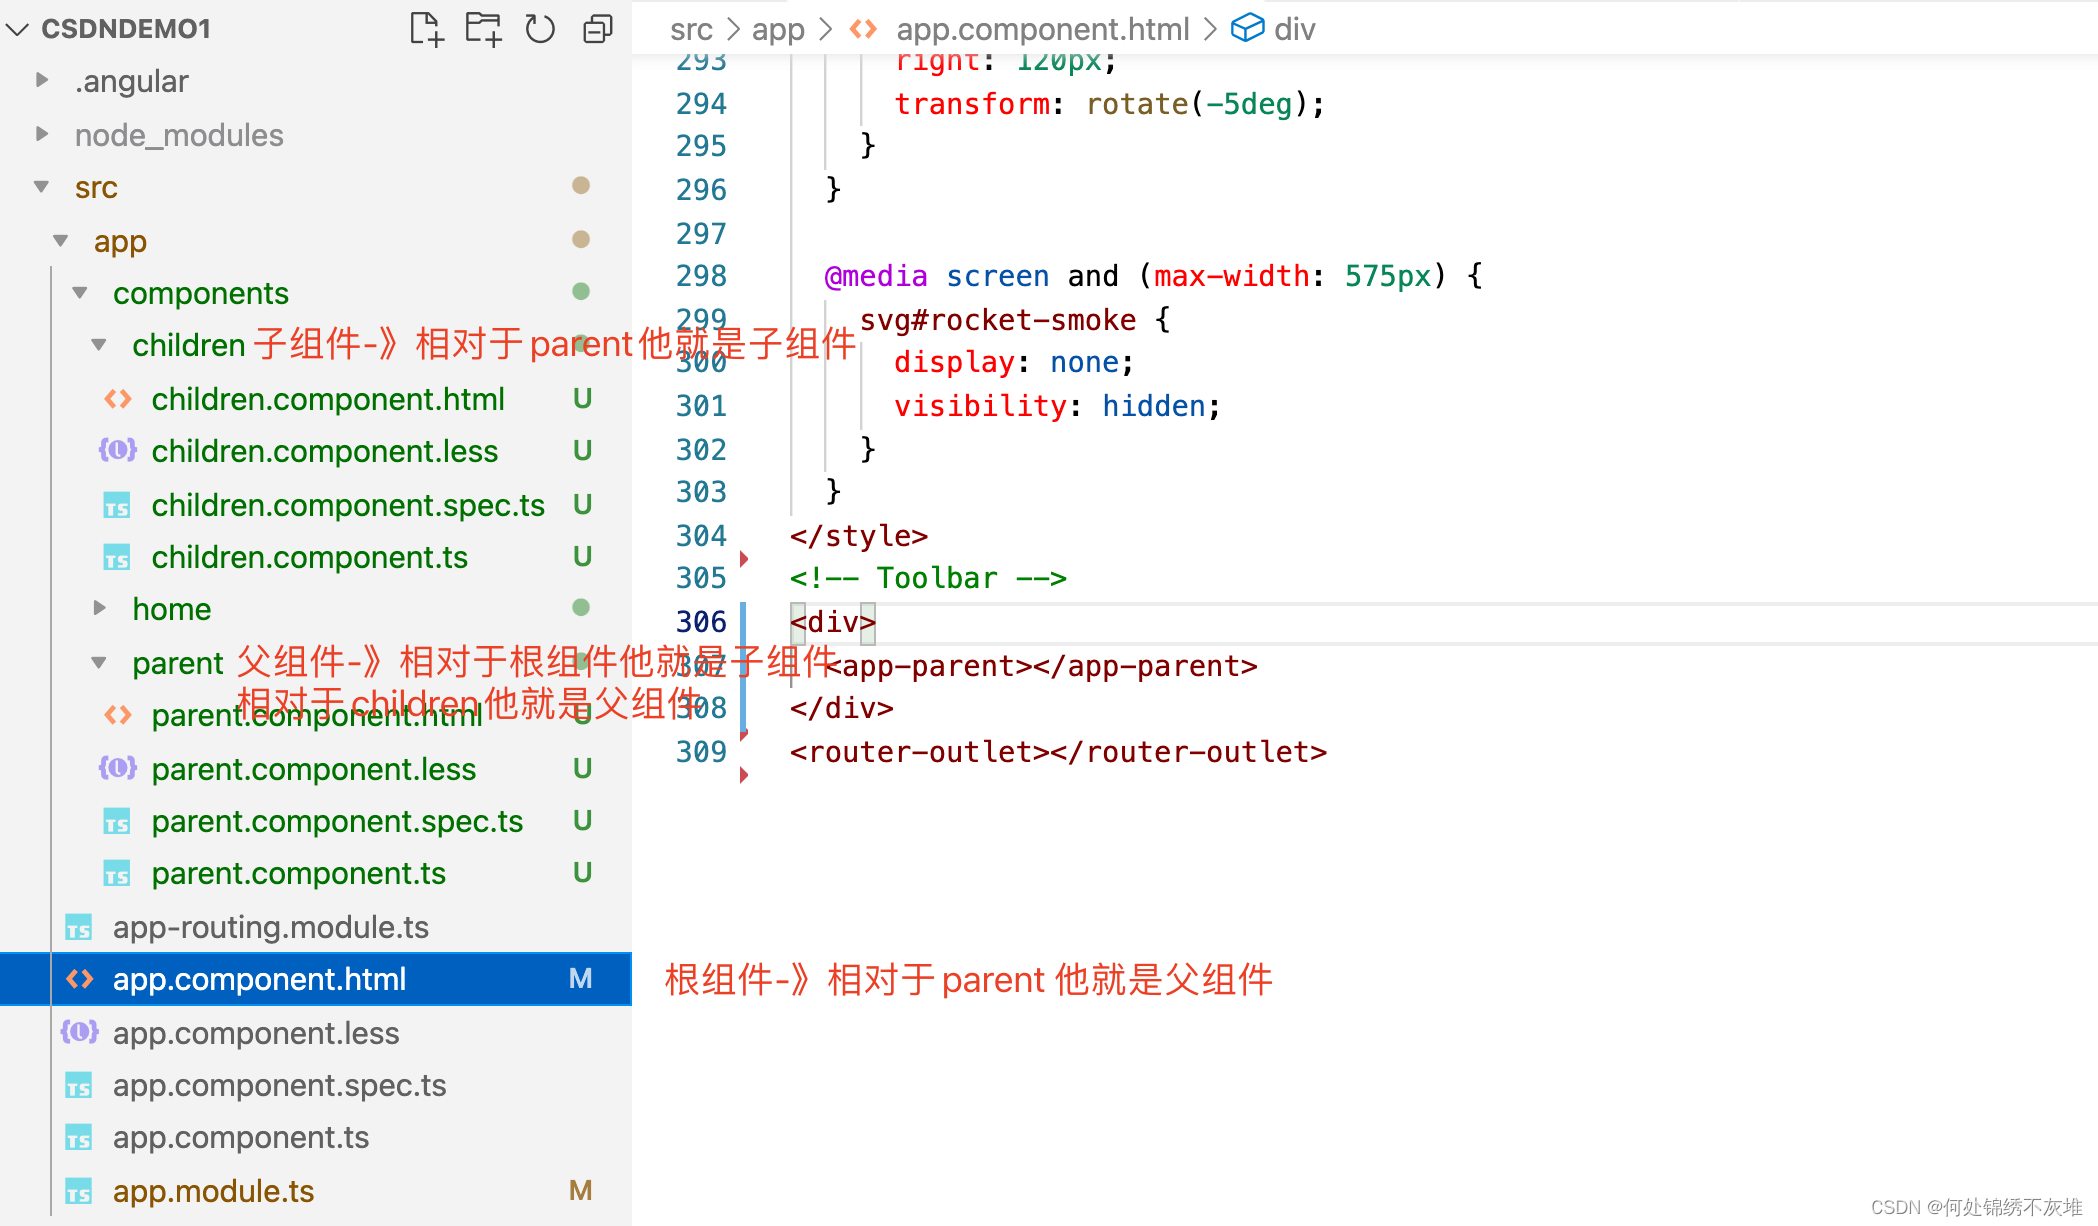This screenshot has height=1226, width=2098.
Task: Click the TS icon of app-routing.module.ts
Action: 79,928
